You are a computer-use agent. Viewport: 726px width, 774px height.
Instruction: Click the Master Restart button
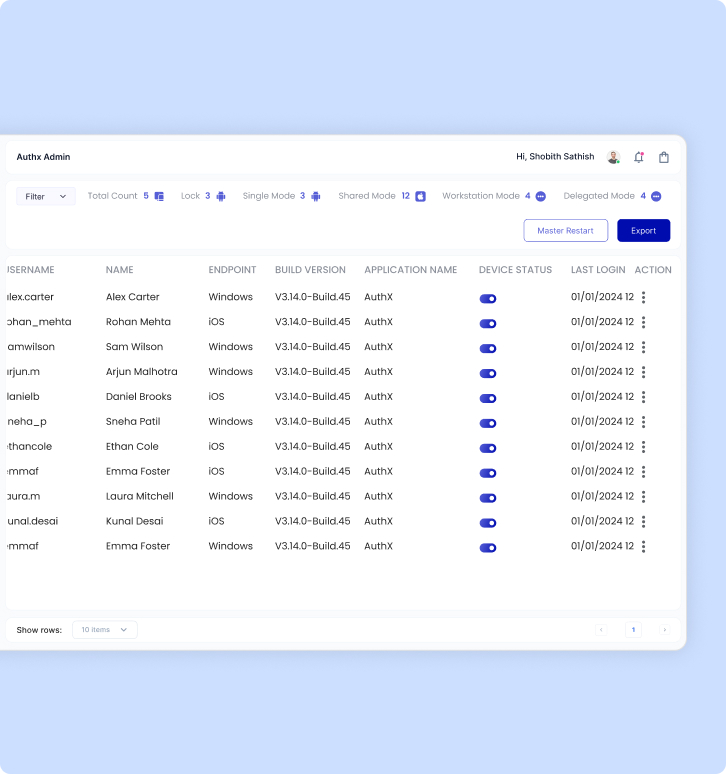pos(565,230)
